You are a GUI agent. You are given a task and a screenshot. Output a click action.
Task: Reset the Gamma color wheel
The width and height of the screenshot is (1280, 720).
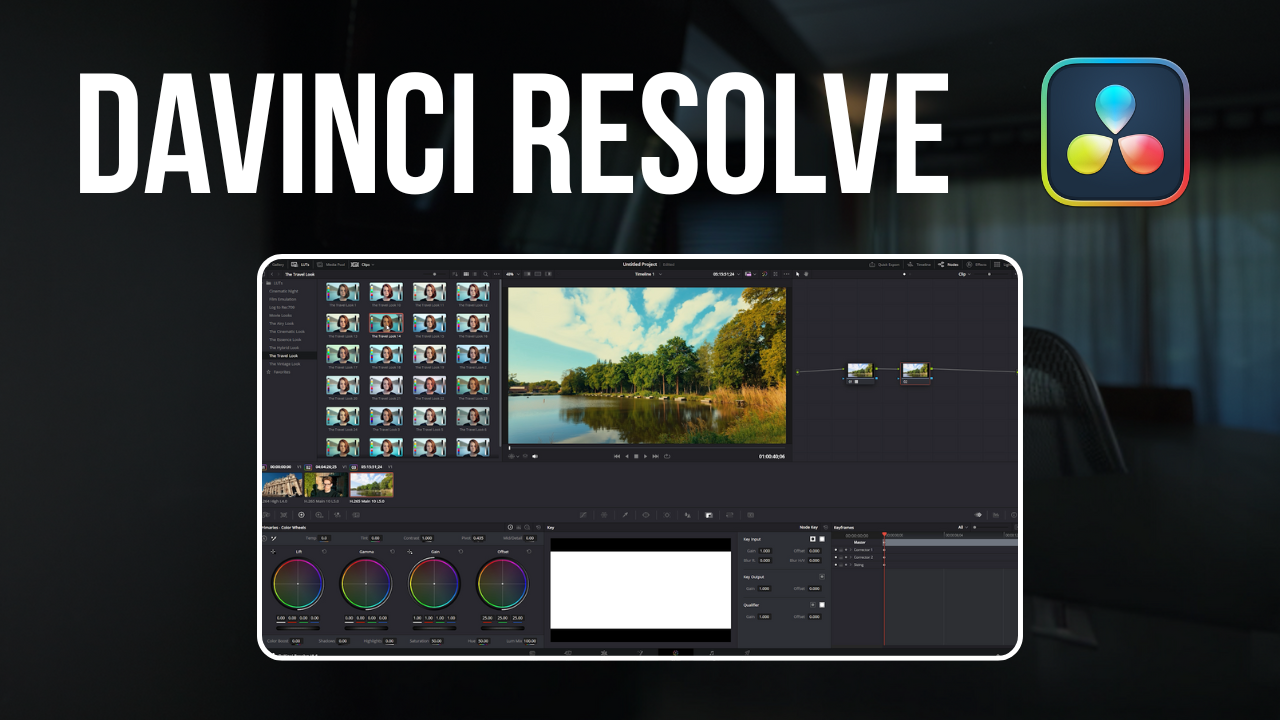click(x=392, y=551)
